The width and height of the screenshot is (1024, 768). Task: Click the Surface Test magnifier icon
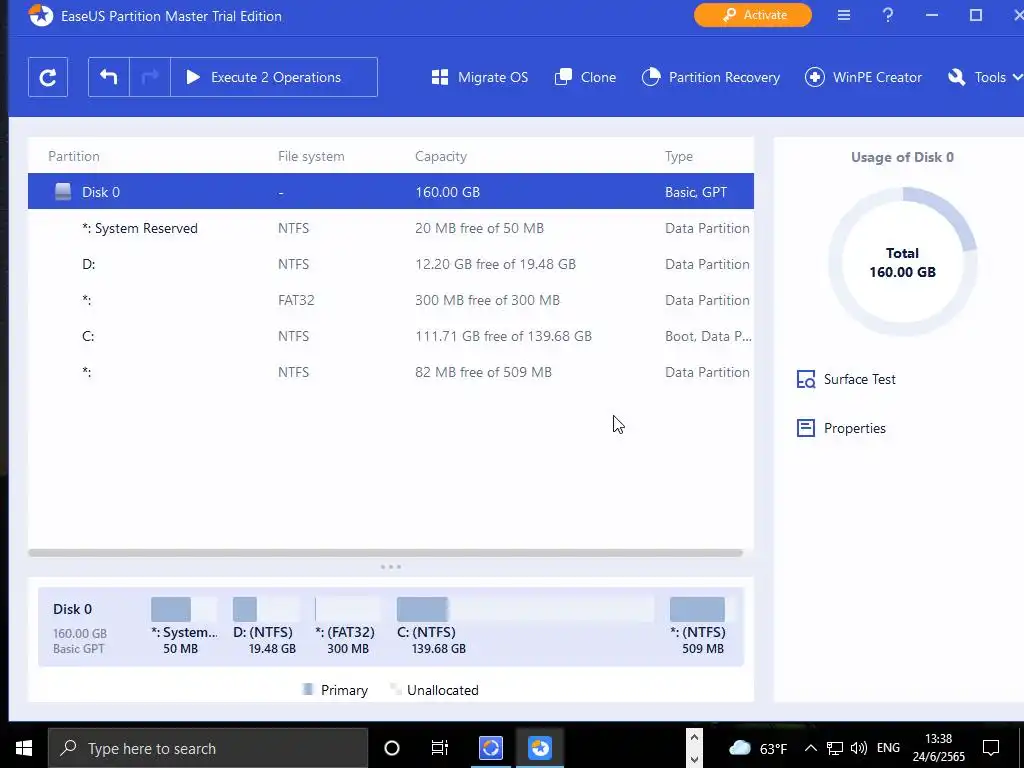[806, 379]
